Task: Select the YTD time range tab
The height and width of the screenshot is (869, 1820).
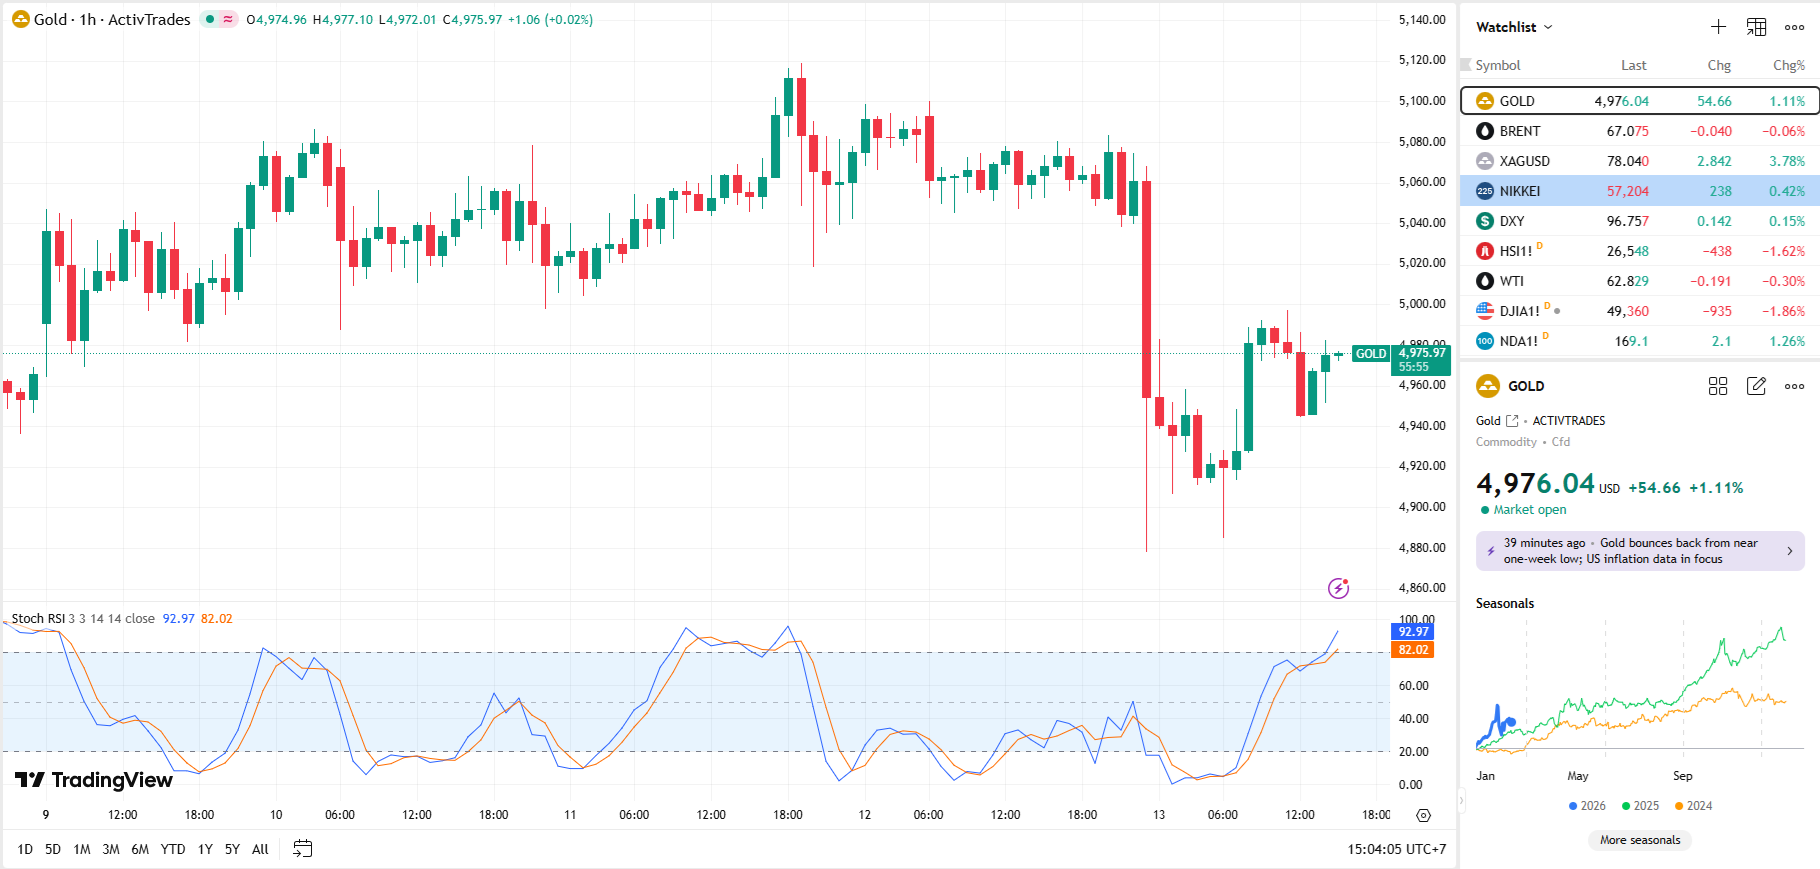Action: [173, 849]
